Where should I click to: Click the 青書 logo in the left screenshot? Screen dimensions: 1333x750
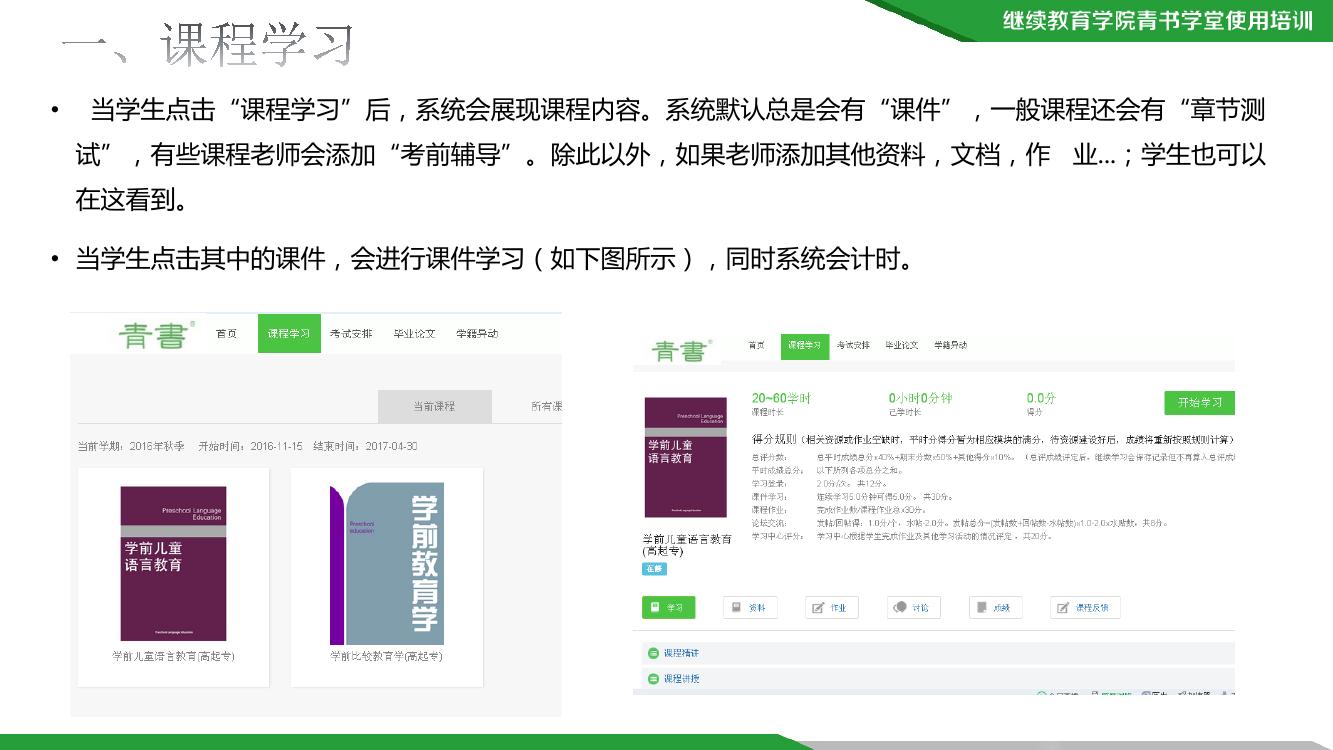153,335
